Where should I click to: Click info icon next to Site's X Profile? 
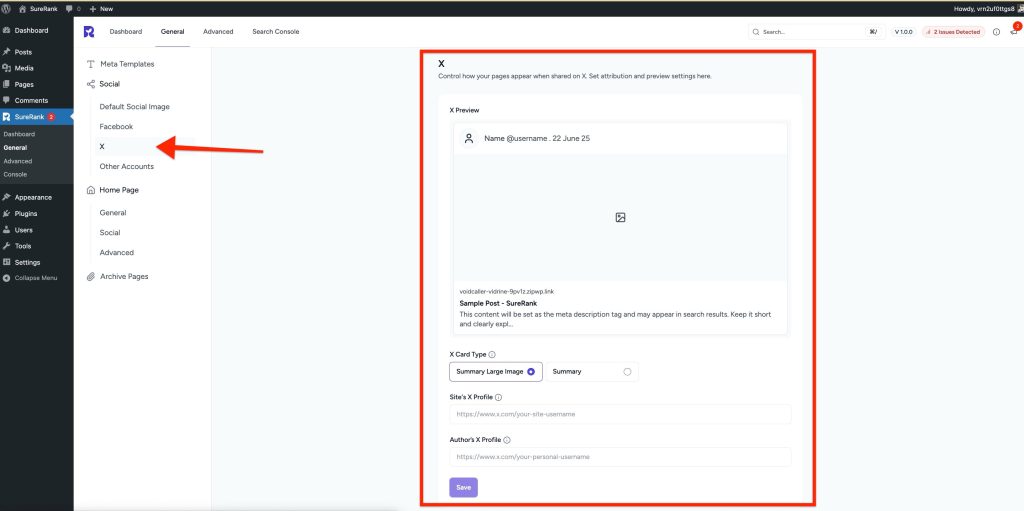(498, 397)
